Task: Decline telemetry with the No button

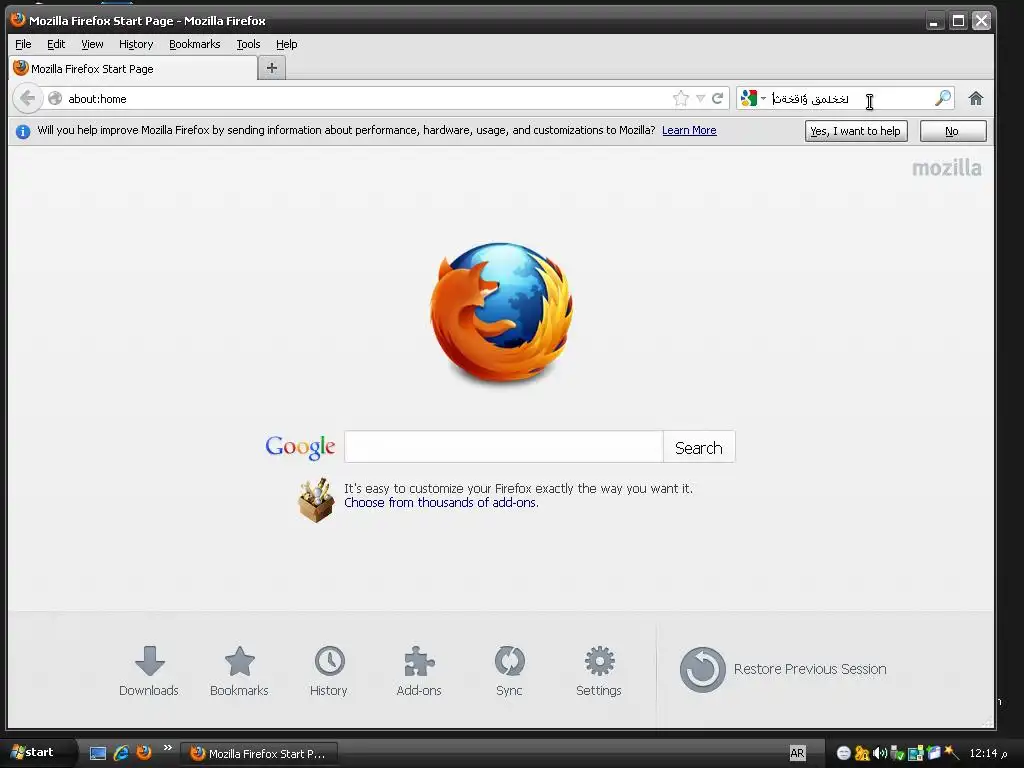Action: coord(953,131)
